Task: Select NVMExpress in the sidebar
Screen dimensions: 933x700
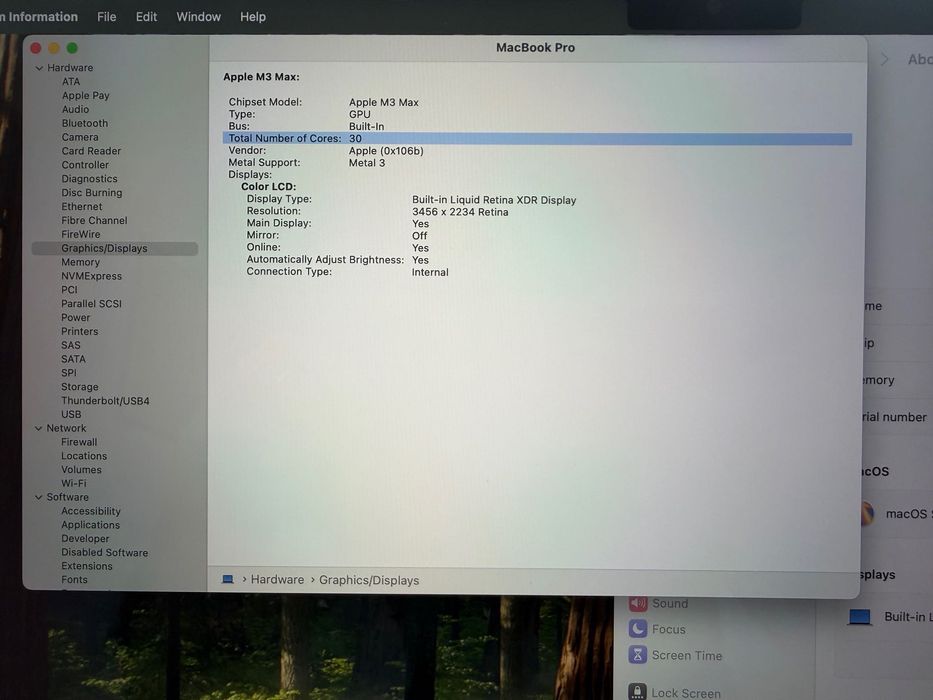Action: pyautogui.click(x=91, y=276)
